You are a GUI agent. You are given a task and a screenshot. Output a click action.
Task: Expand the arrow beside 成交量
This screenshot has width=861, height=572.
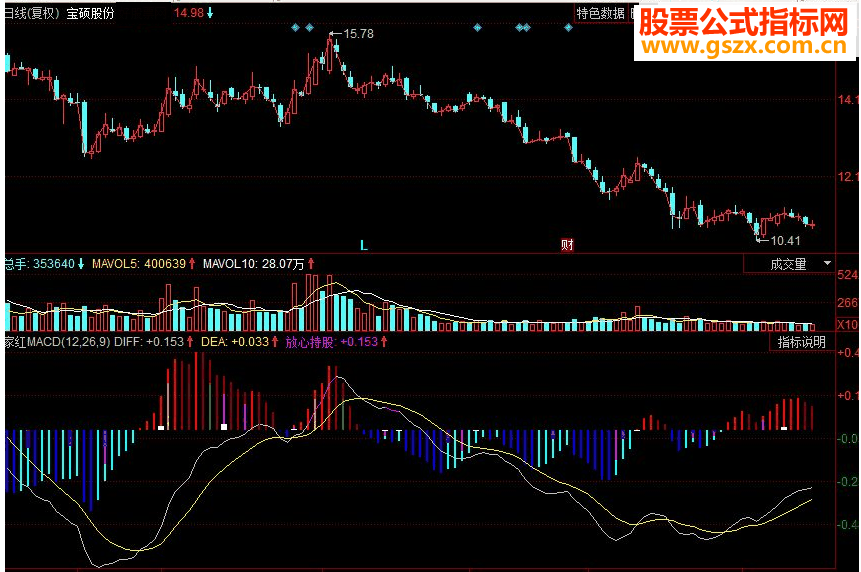(x=827, y=263)
